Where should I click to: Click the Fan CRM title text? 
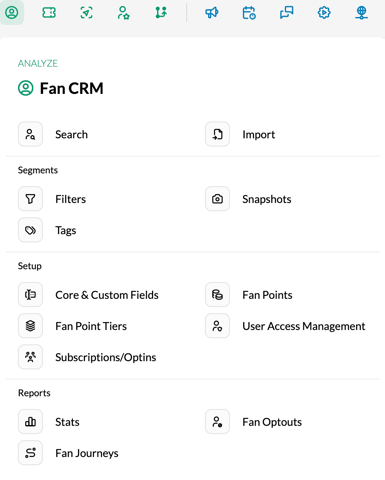coord(72,88)
